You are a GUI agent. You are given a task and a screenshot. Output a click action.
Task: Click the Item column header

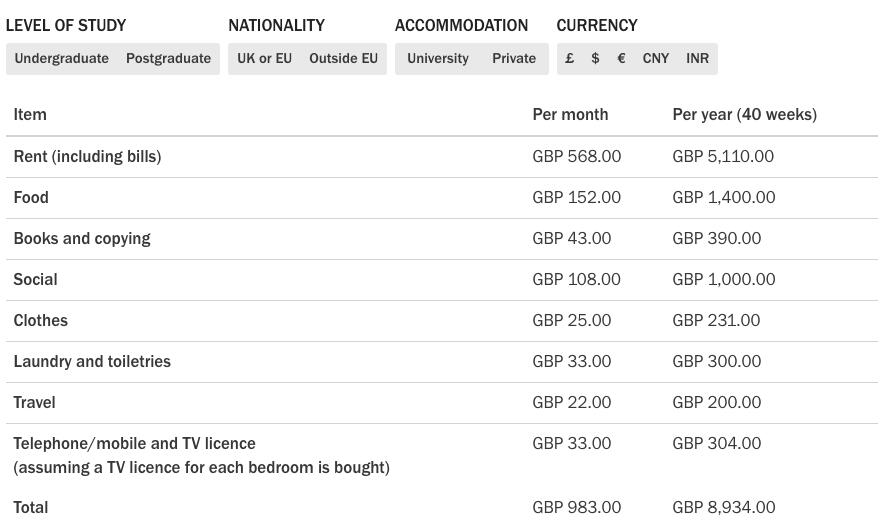pyautogui.click(x=30, y=115)
